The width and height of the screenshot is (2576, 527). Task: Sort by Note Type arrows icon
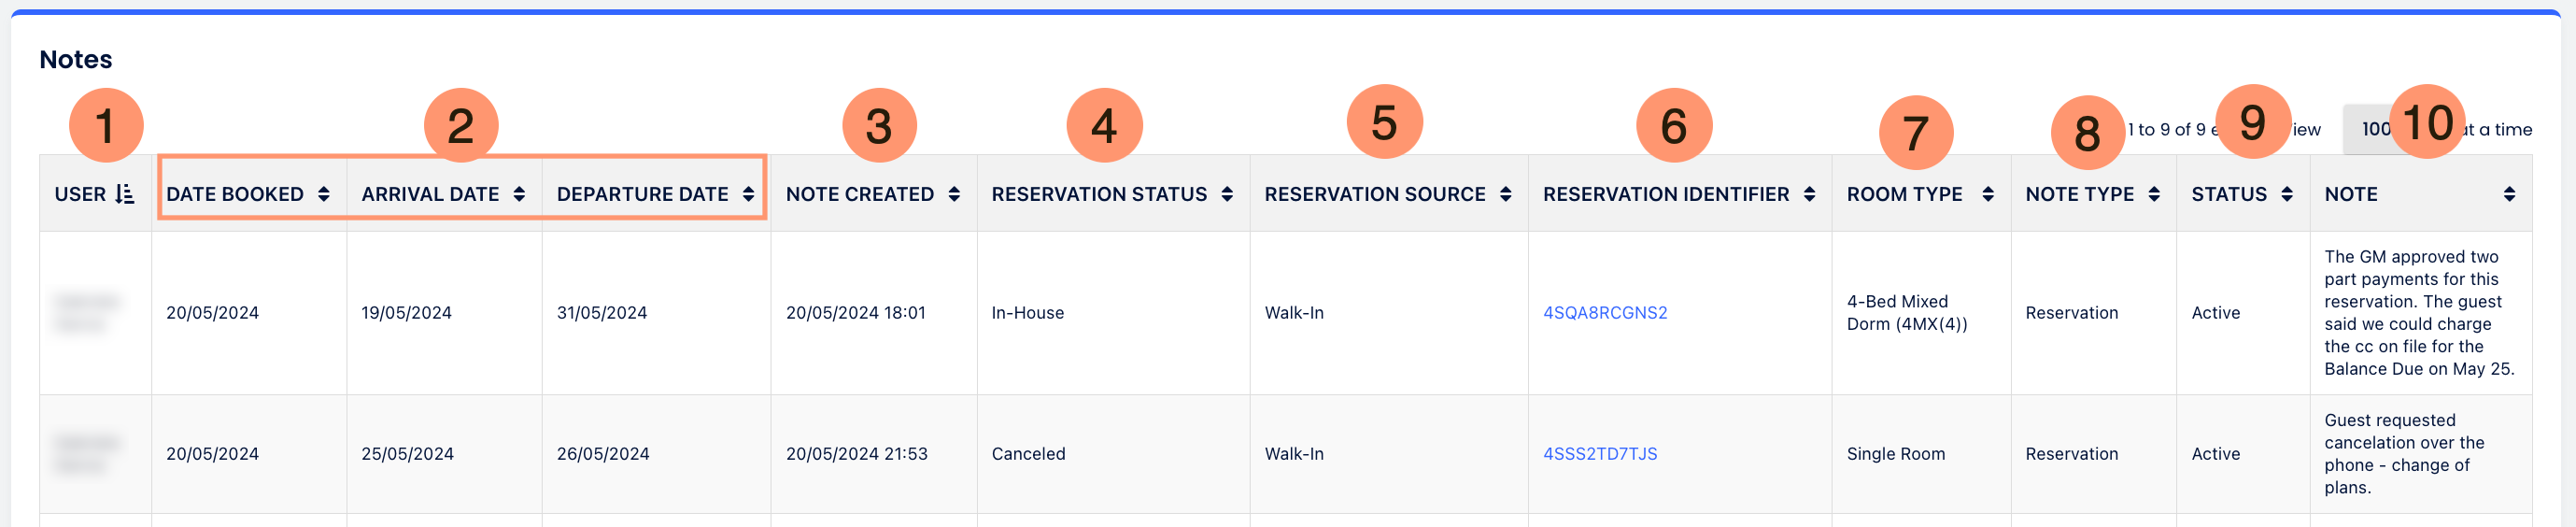tap(2154, 194)
